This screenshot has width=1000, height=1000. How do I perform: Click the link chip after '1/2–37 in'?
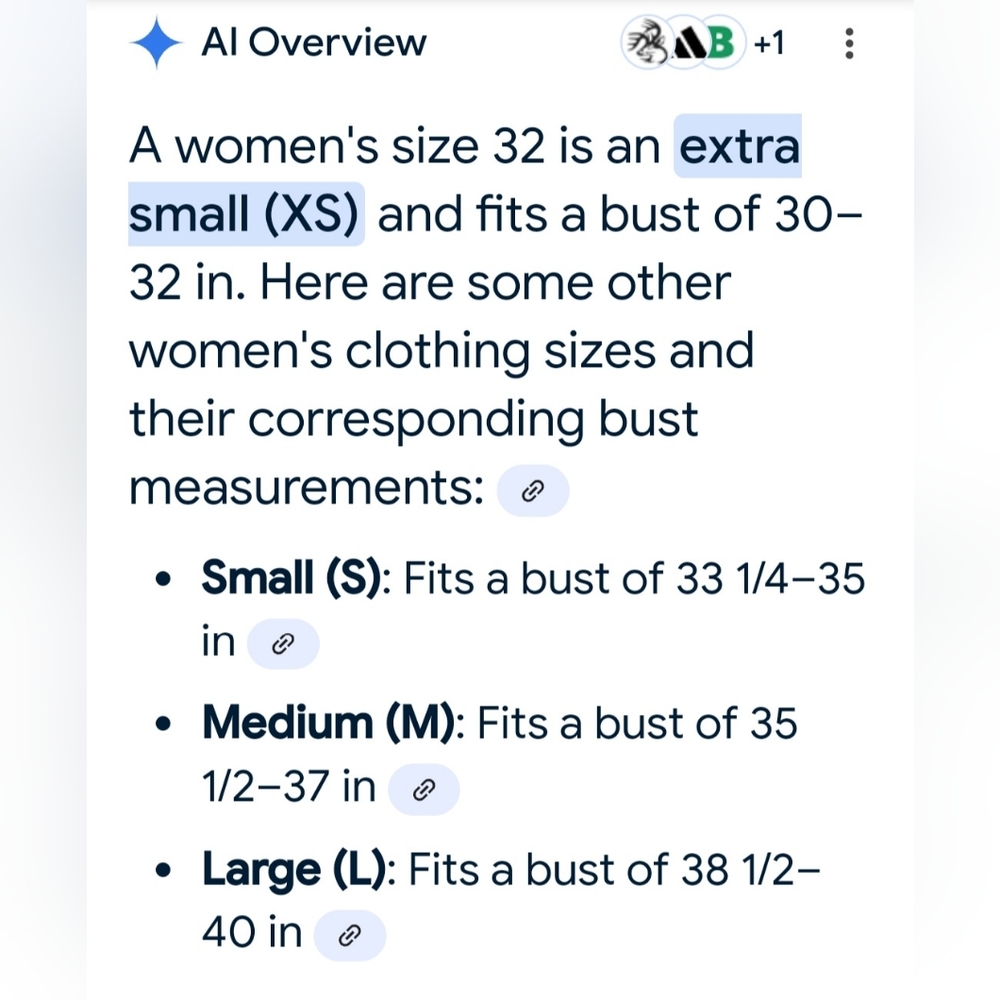(423, 790)
